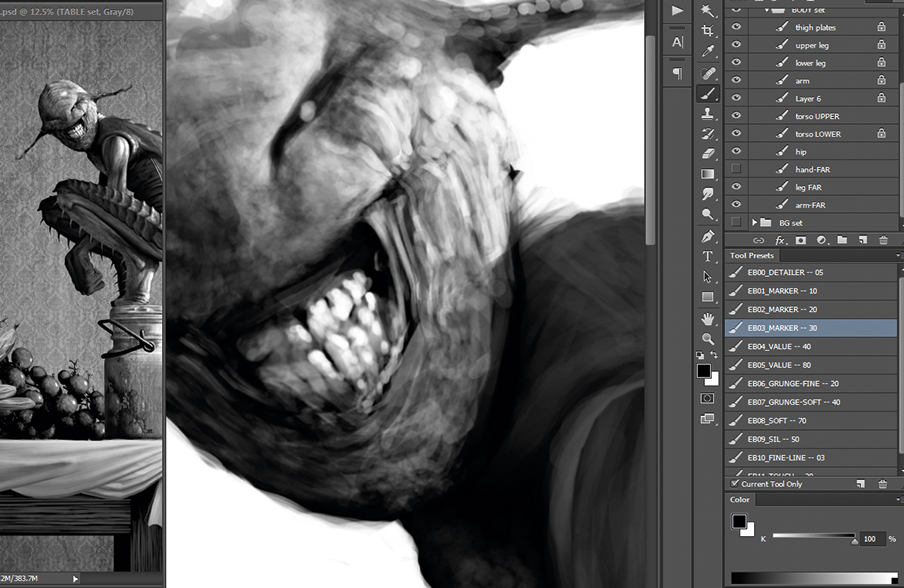The image size is (904, 588).
Task: Choose the Gradient tool
Action: pyautogui.click(x=708, y=174)
